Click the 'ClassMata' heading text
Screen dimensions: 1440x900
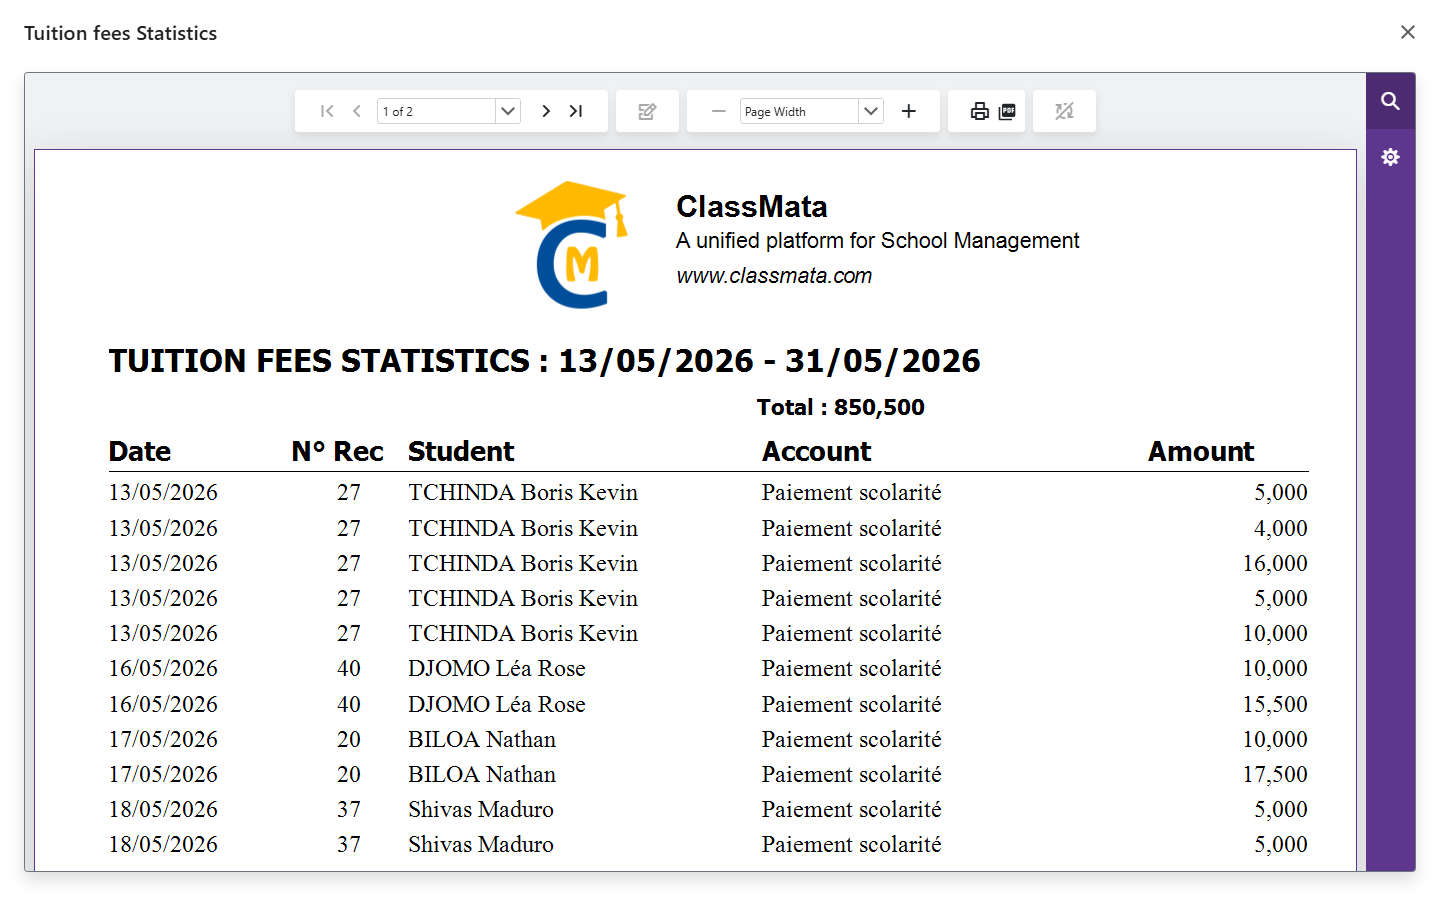pos(752,207)
